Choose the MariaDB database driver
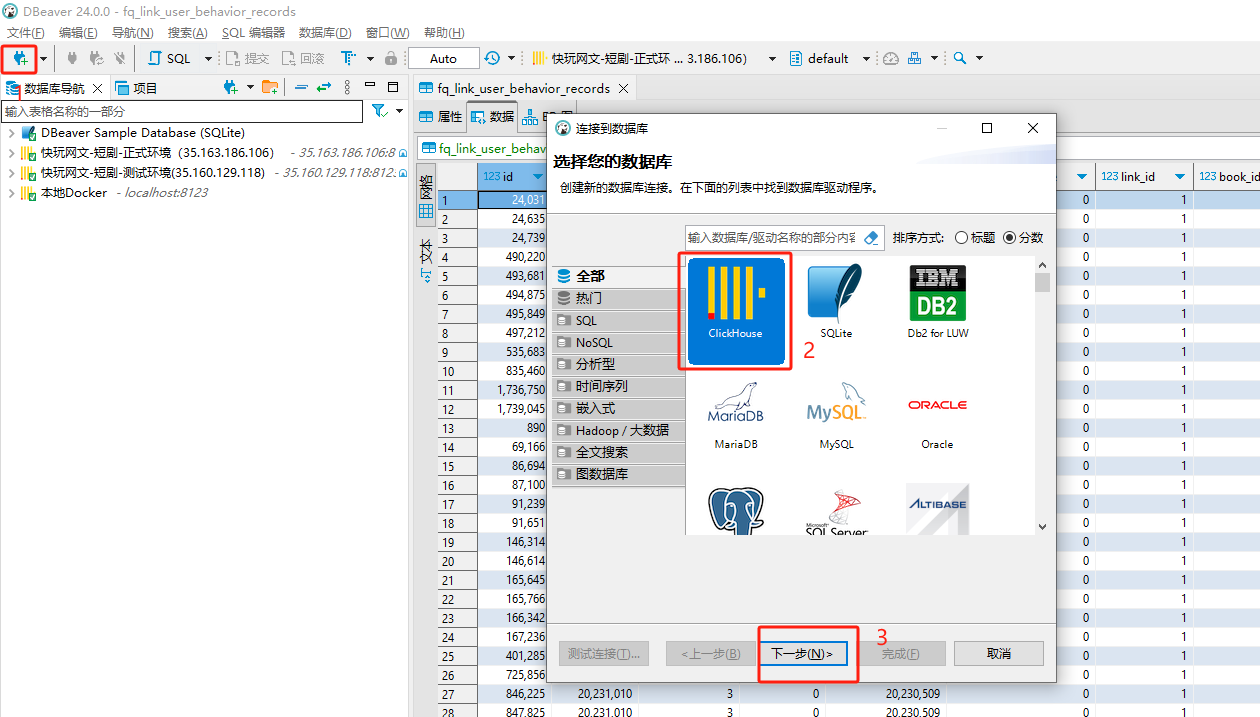Image resolution: width=1260 pixels, height=717 pixels. 735,414
